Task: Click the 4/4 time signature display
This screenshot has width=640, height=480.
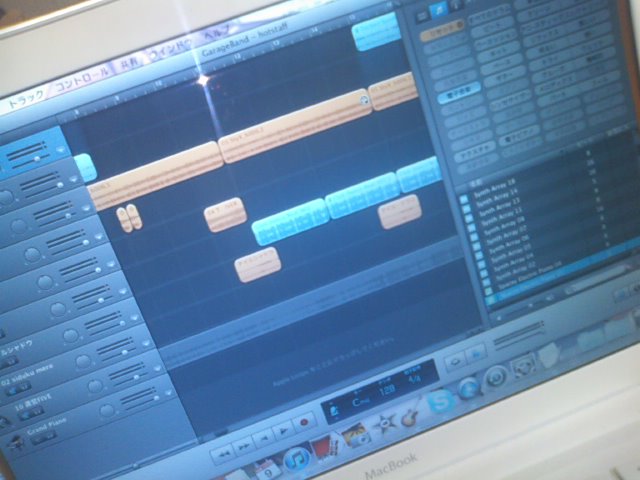Action: click(x=414, y=379)
